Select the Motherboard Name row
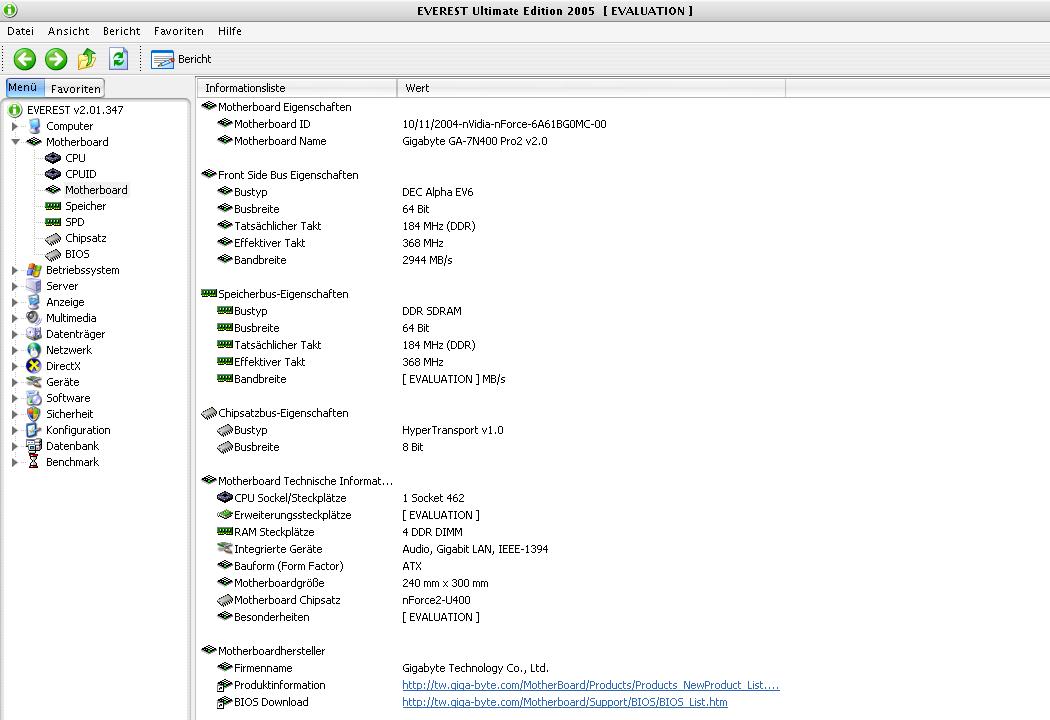Screen dimensions: 1050x720 [382, 141]
